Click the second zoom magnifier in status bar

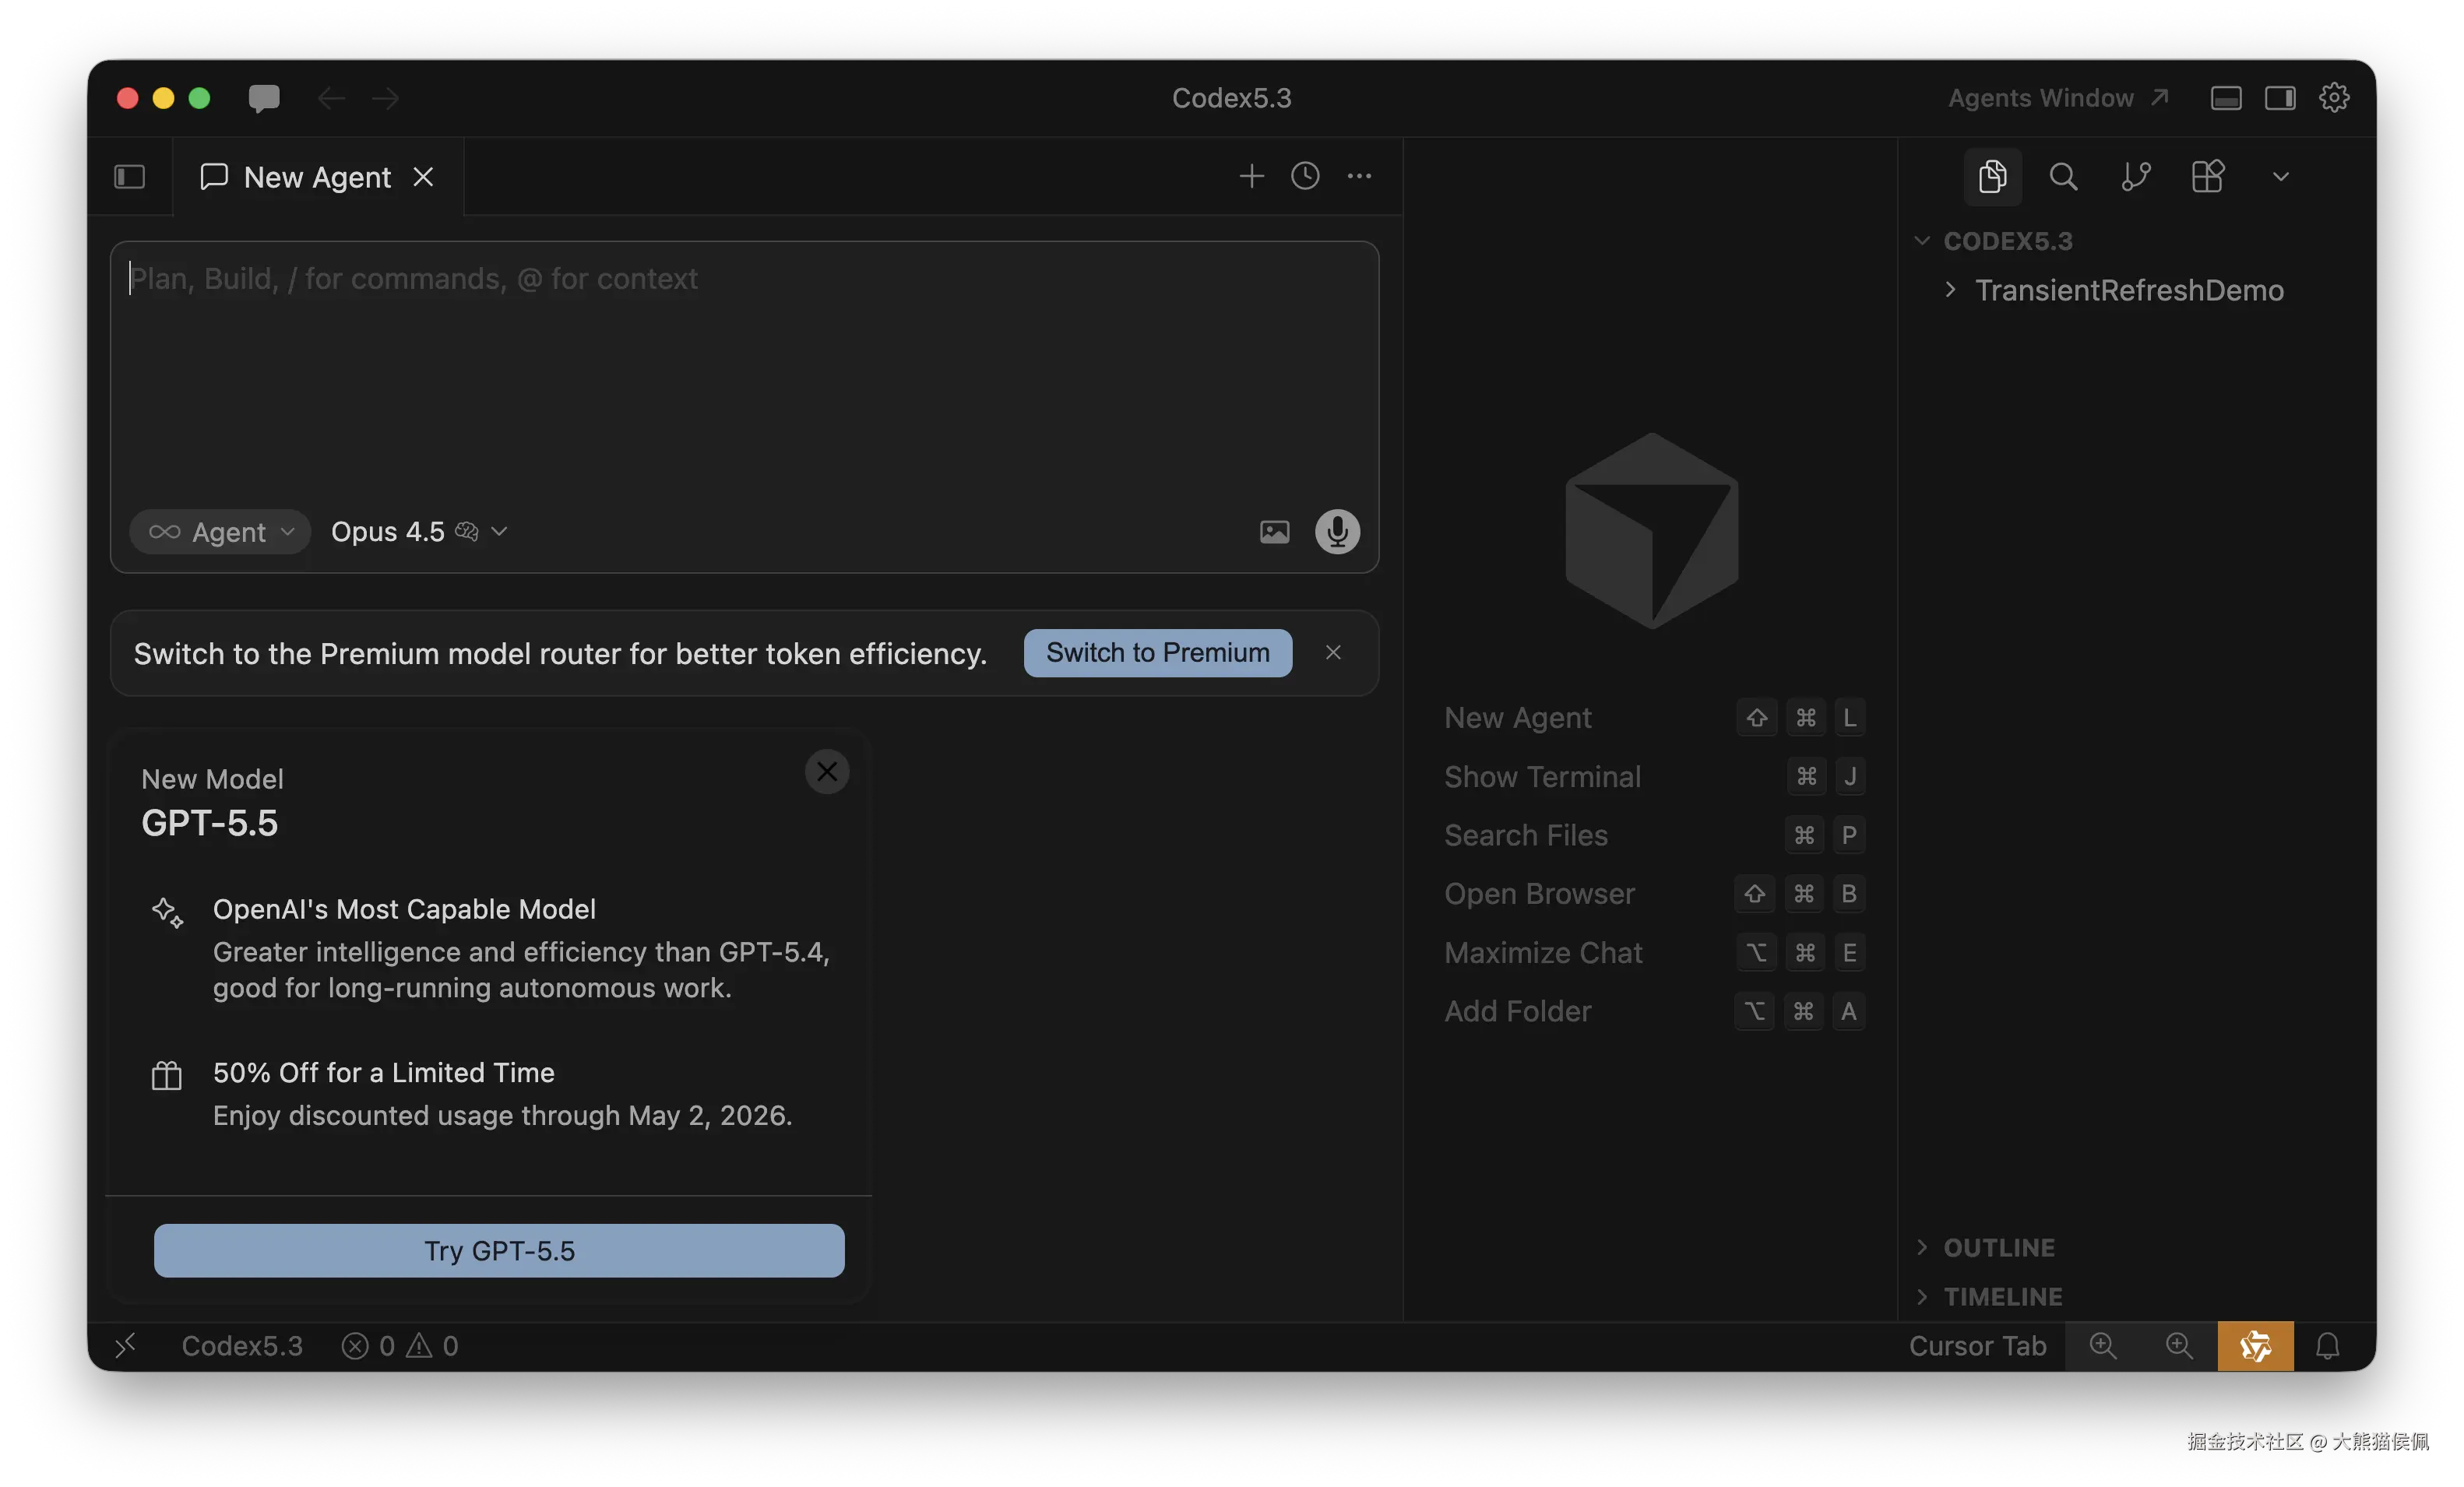pos(2179,1346)
